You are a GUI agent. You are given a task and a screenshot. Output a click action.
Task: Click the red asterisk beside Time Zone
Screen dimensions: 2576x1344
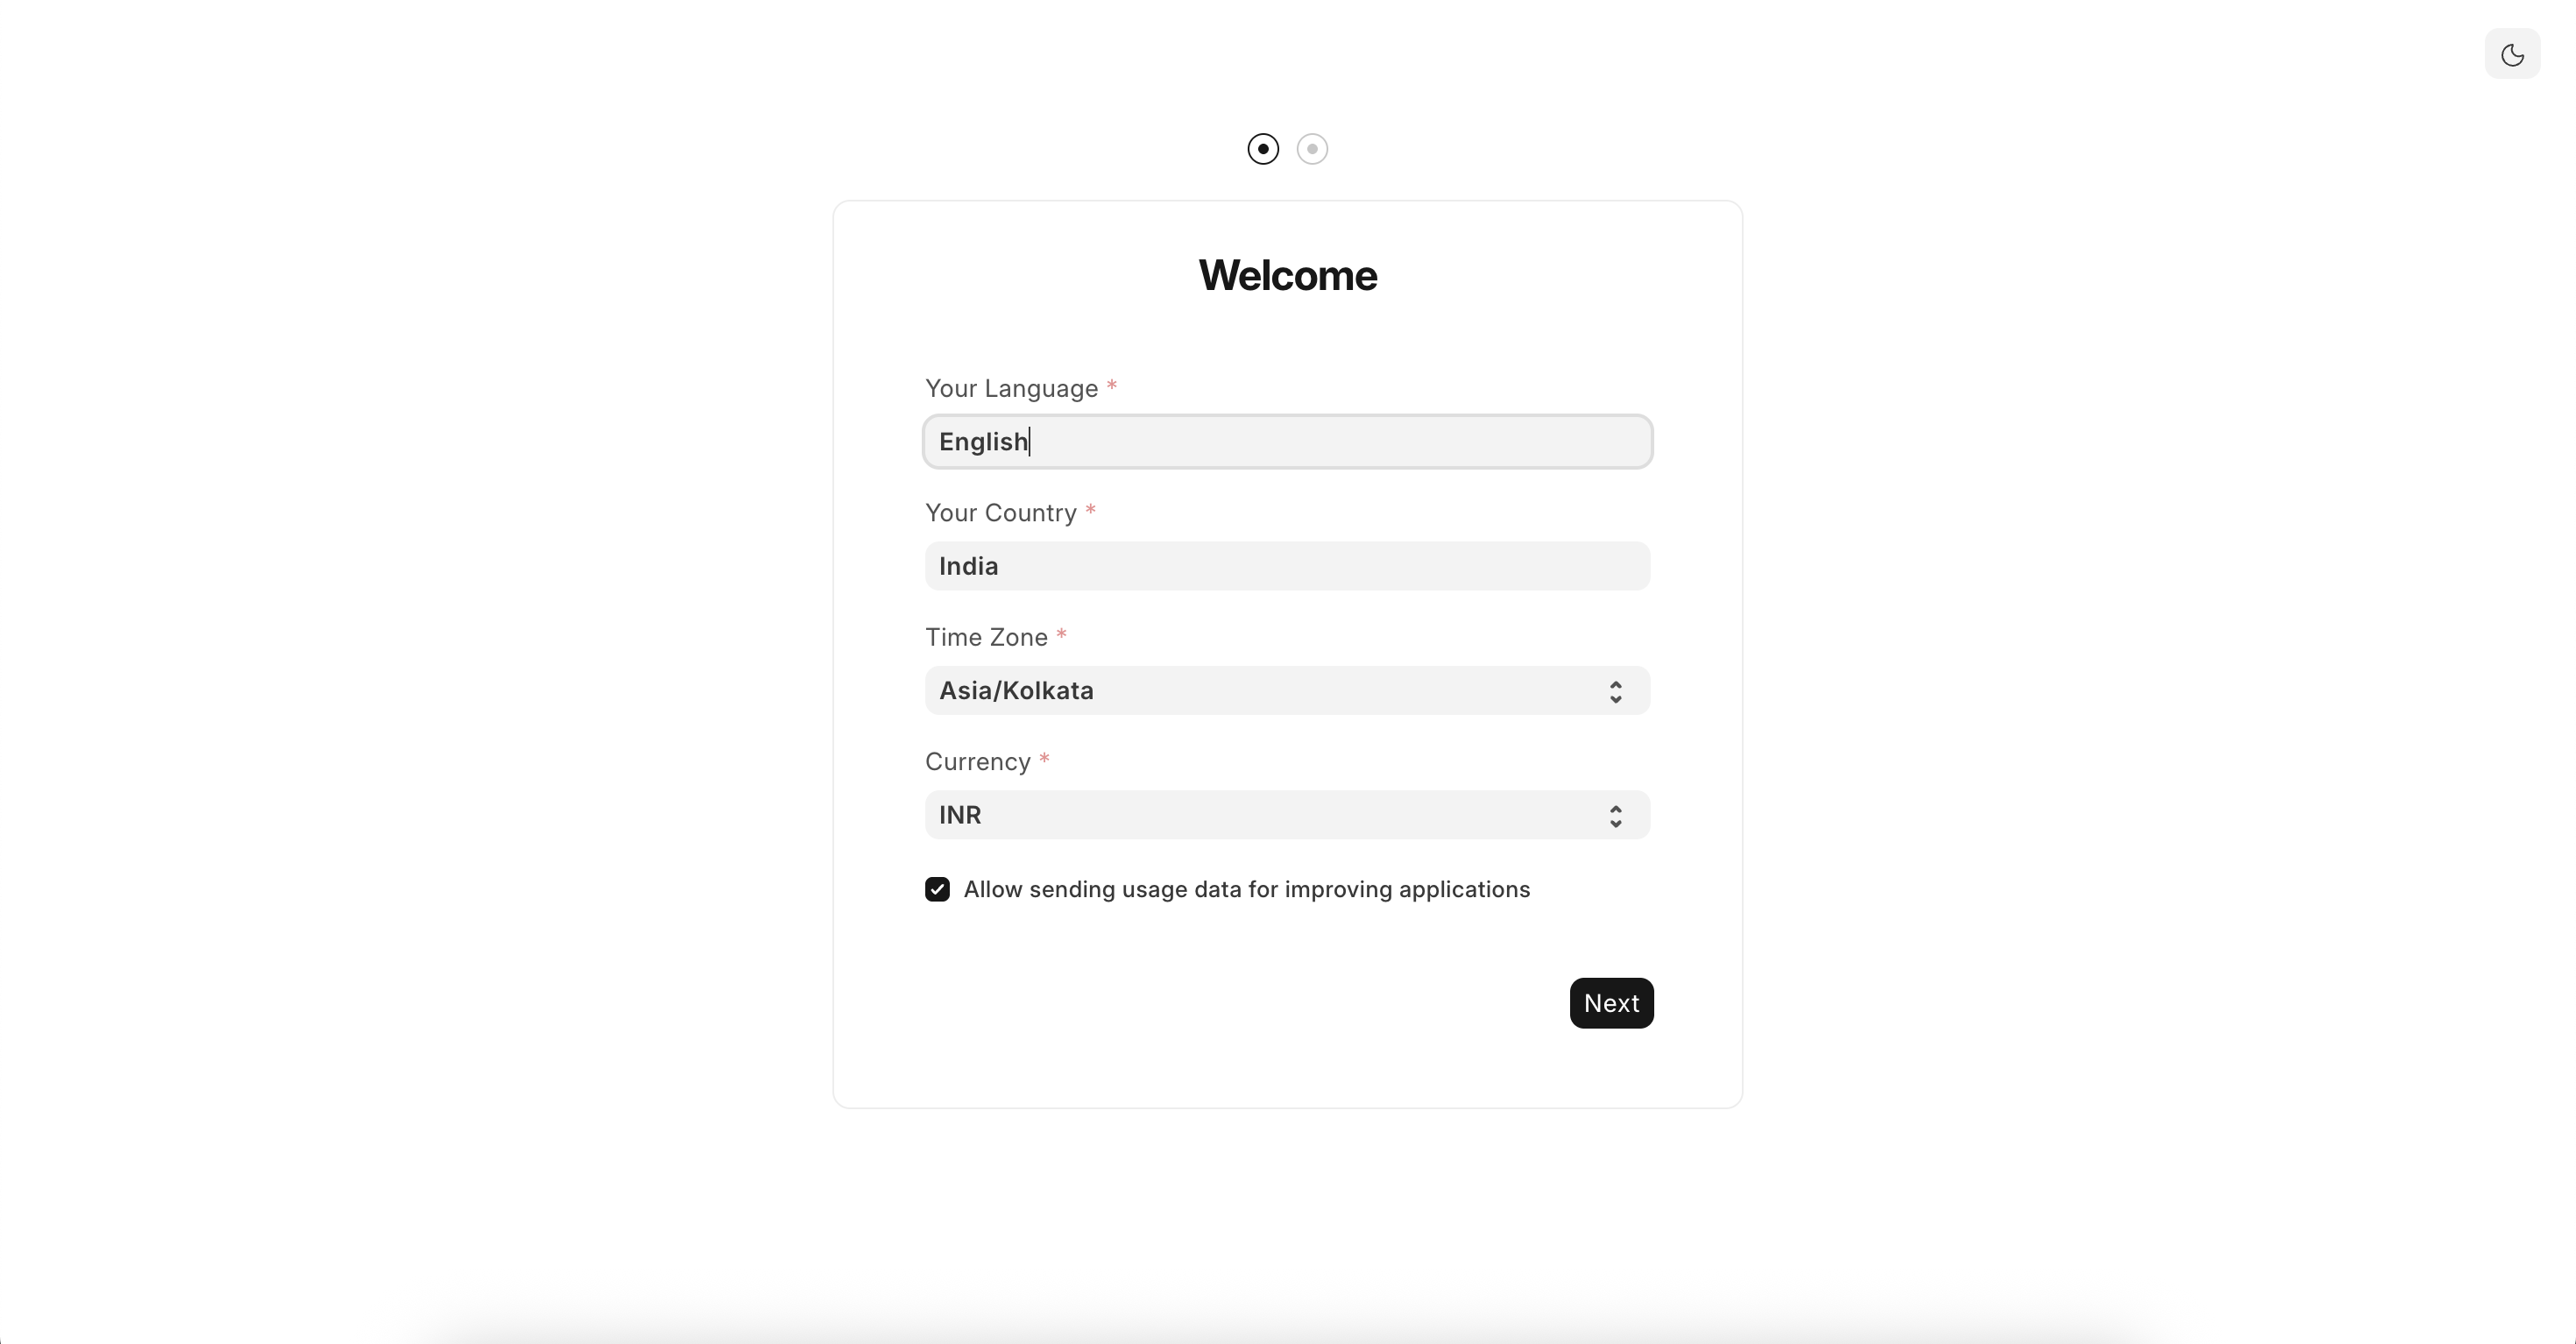tap(1062, 635)
